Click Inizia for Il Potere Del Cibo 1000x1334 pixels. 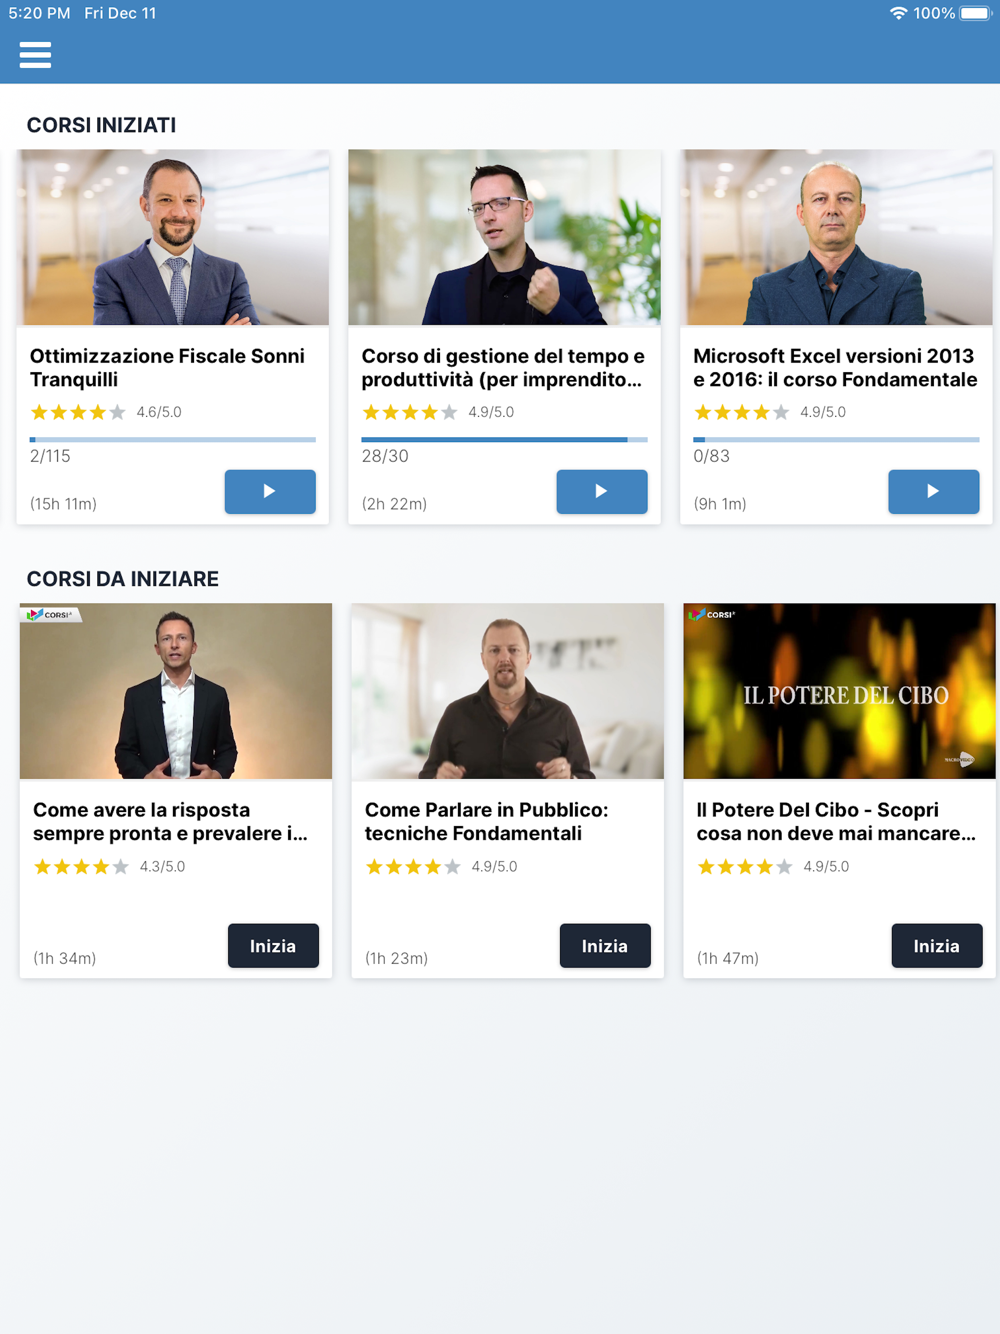click(937, 946)
